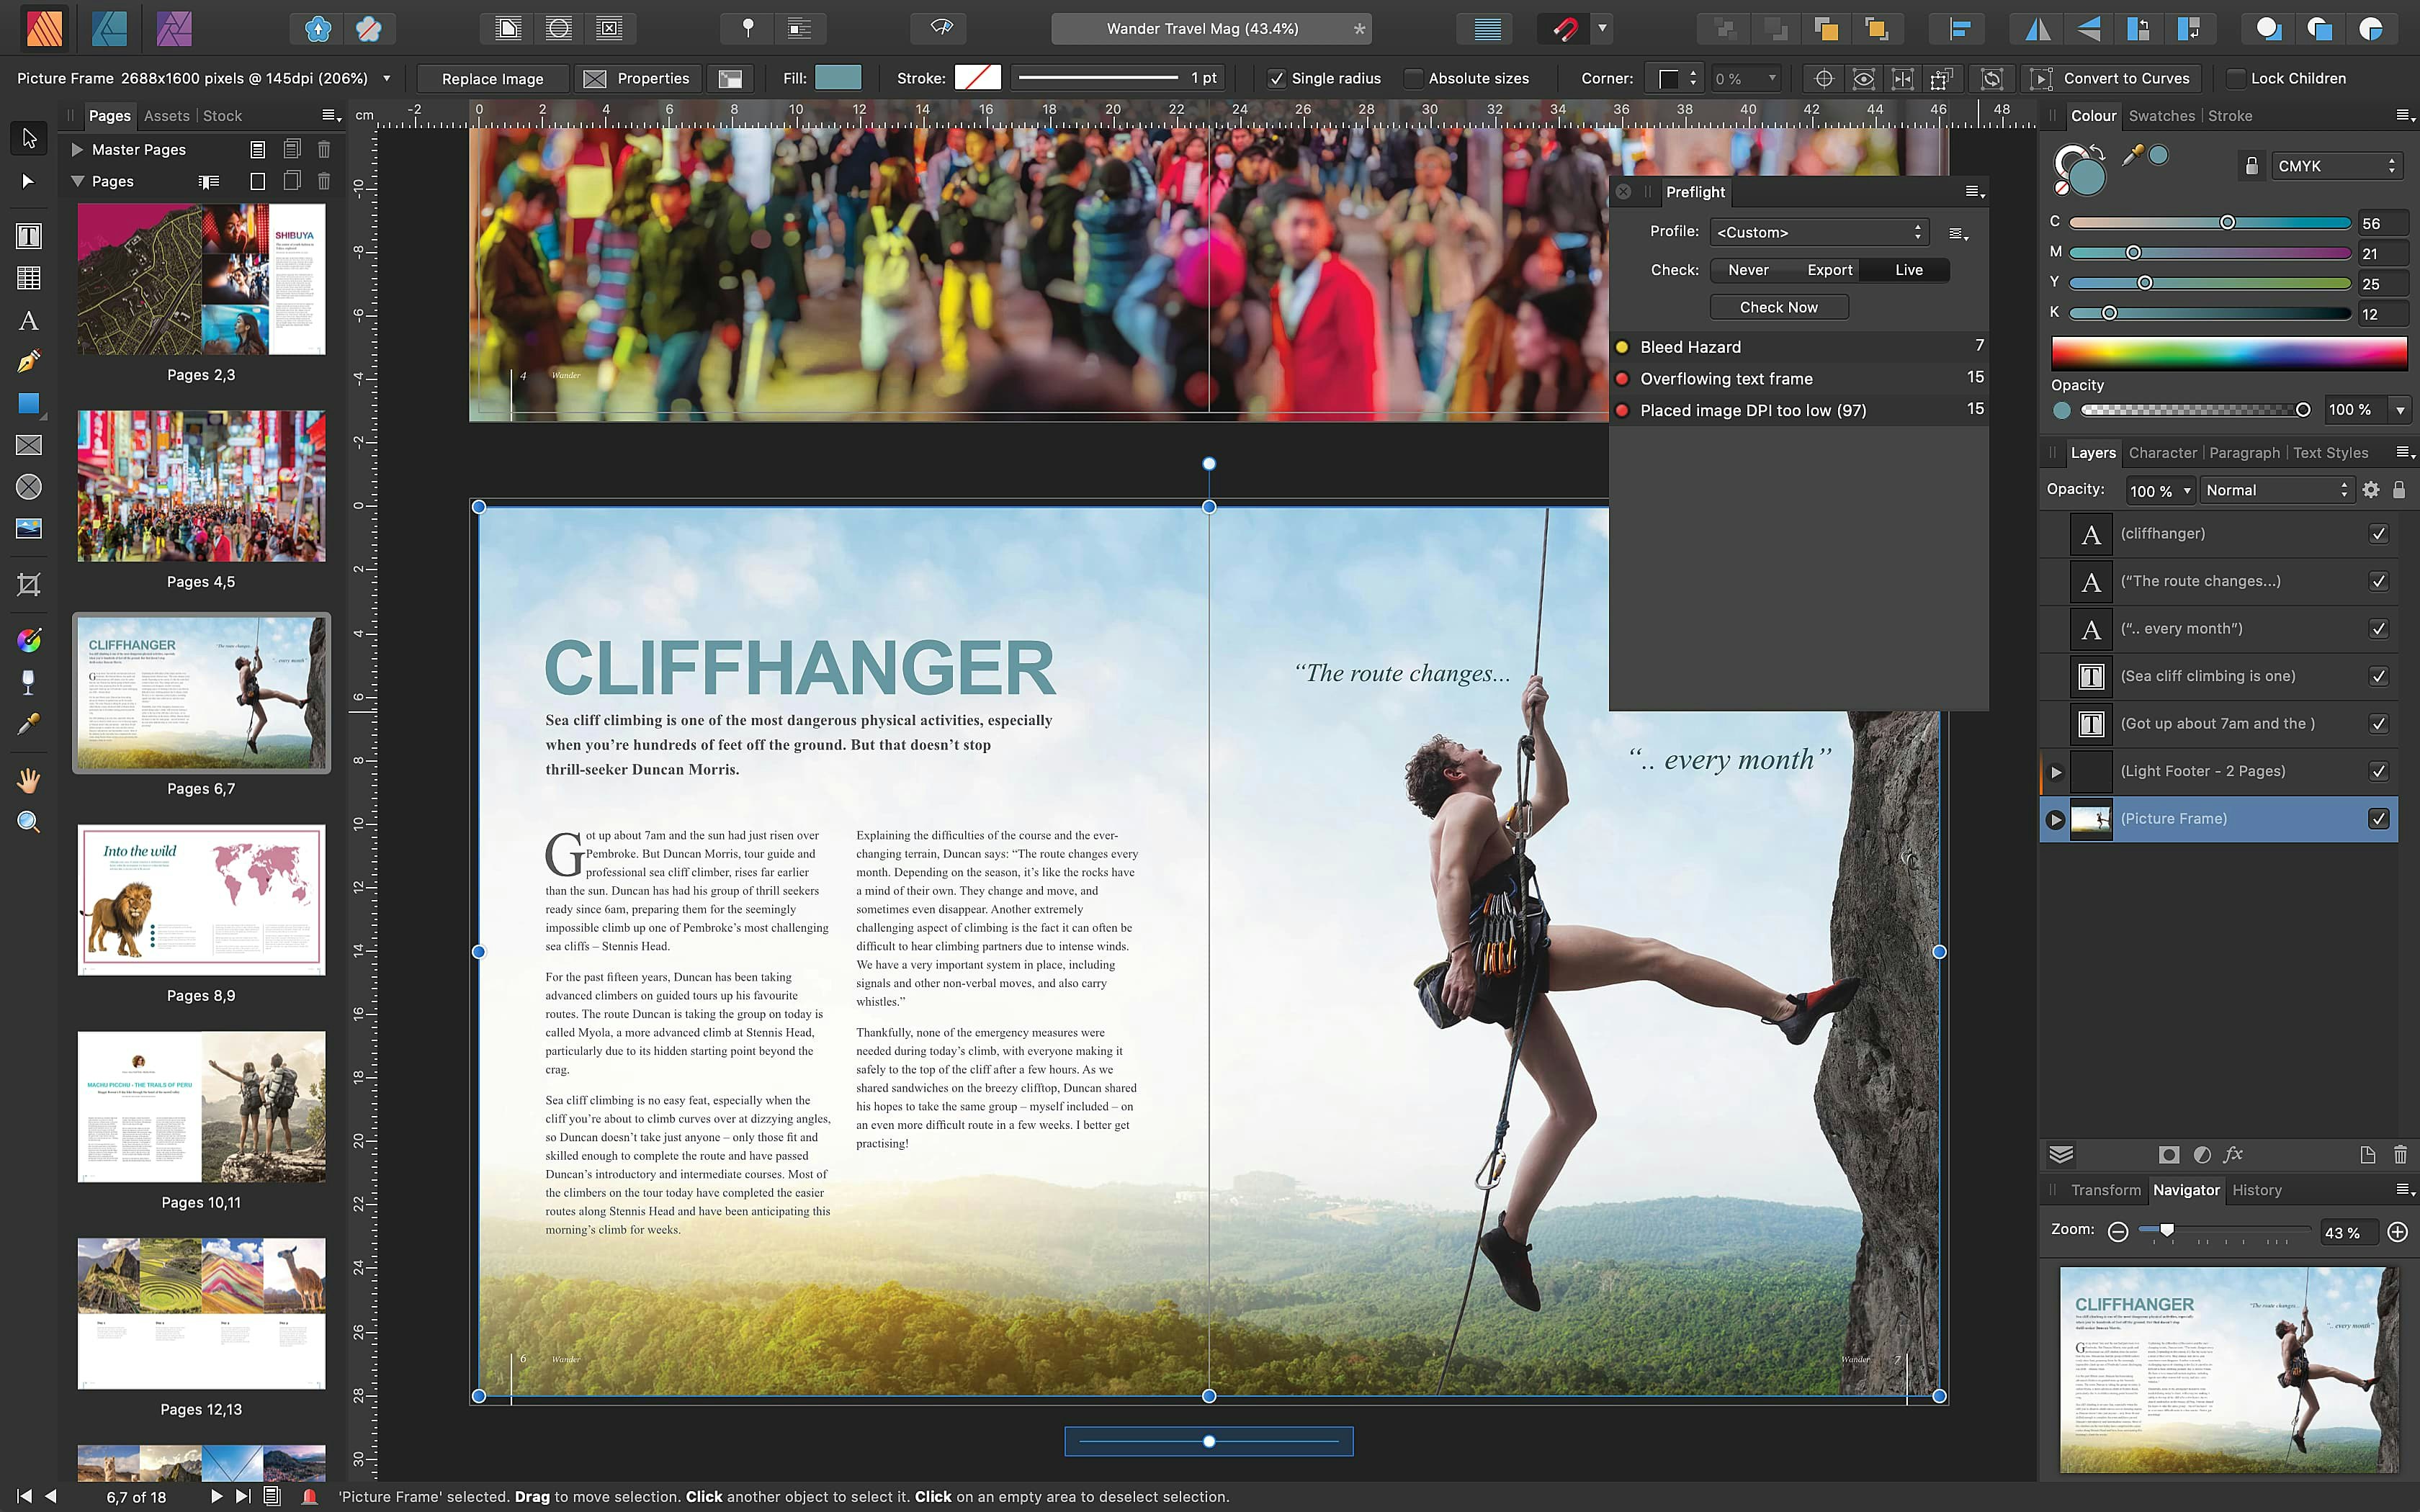This screenshot has height=1512, width=2420.
Task: Click the Check Now button in Preflight
Action: (x=1778, y=307)
